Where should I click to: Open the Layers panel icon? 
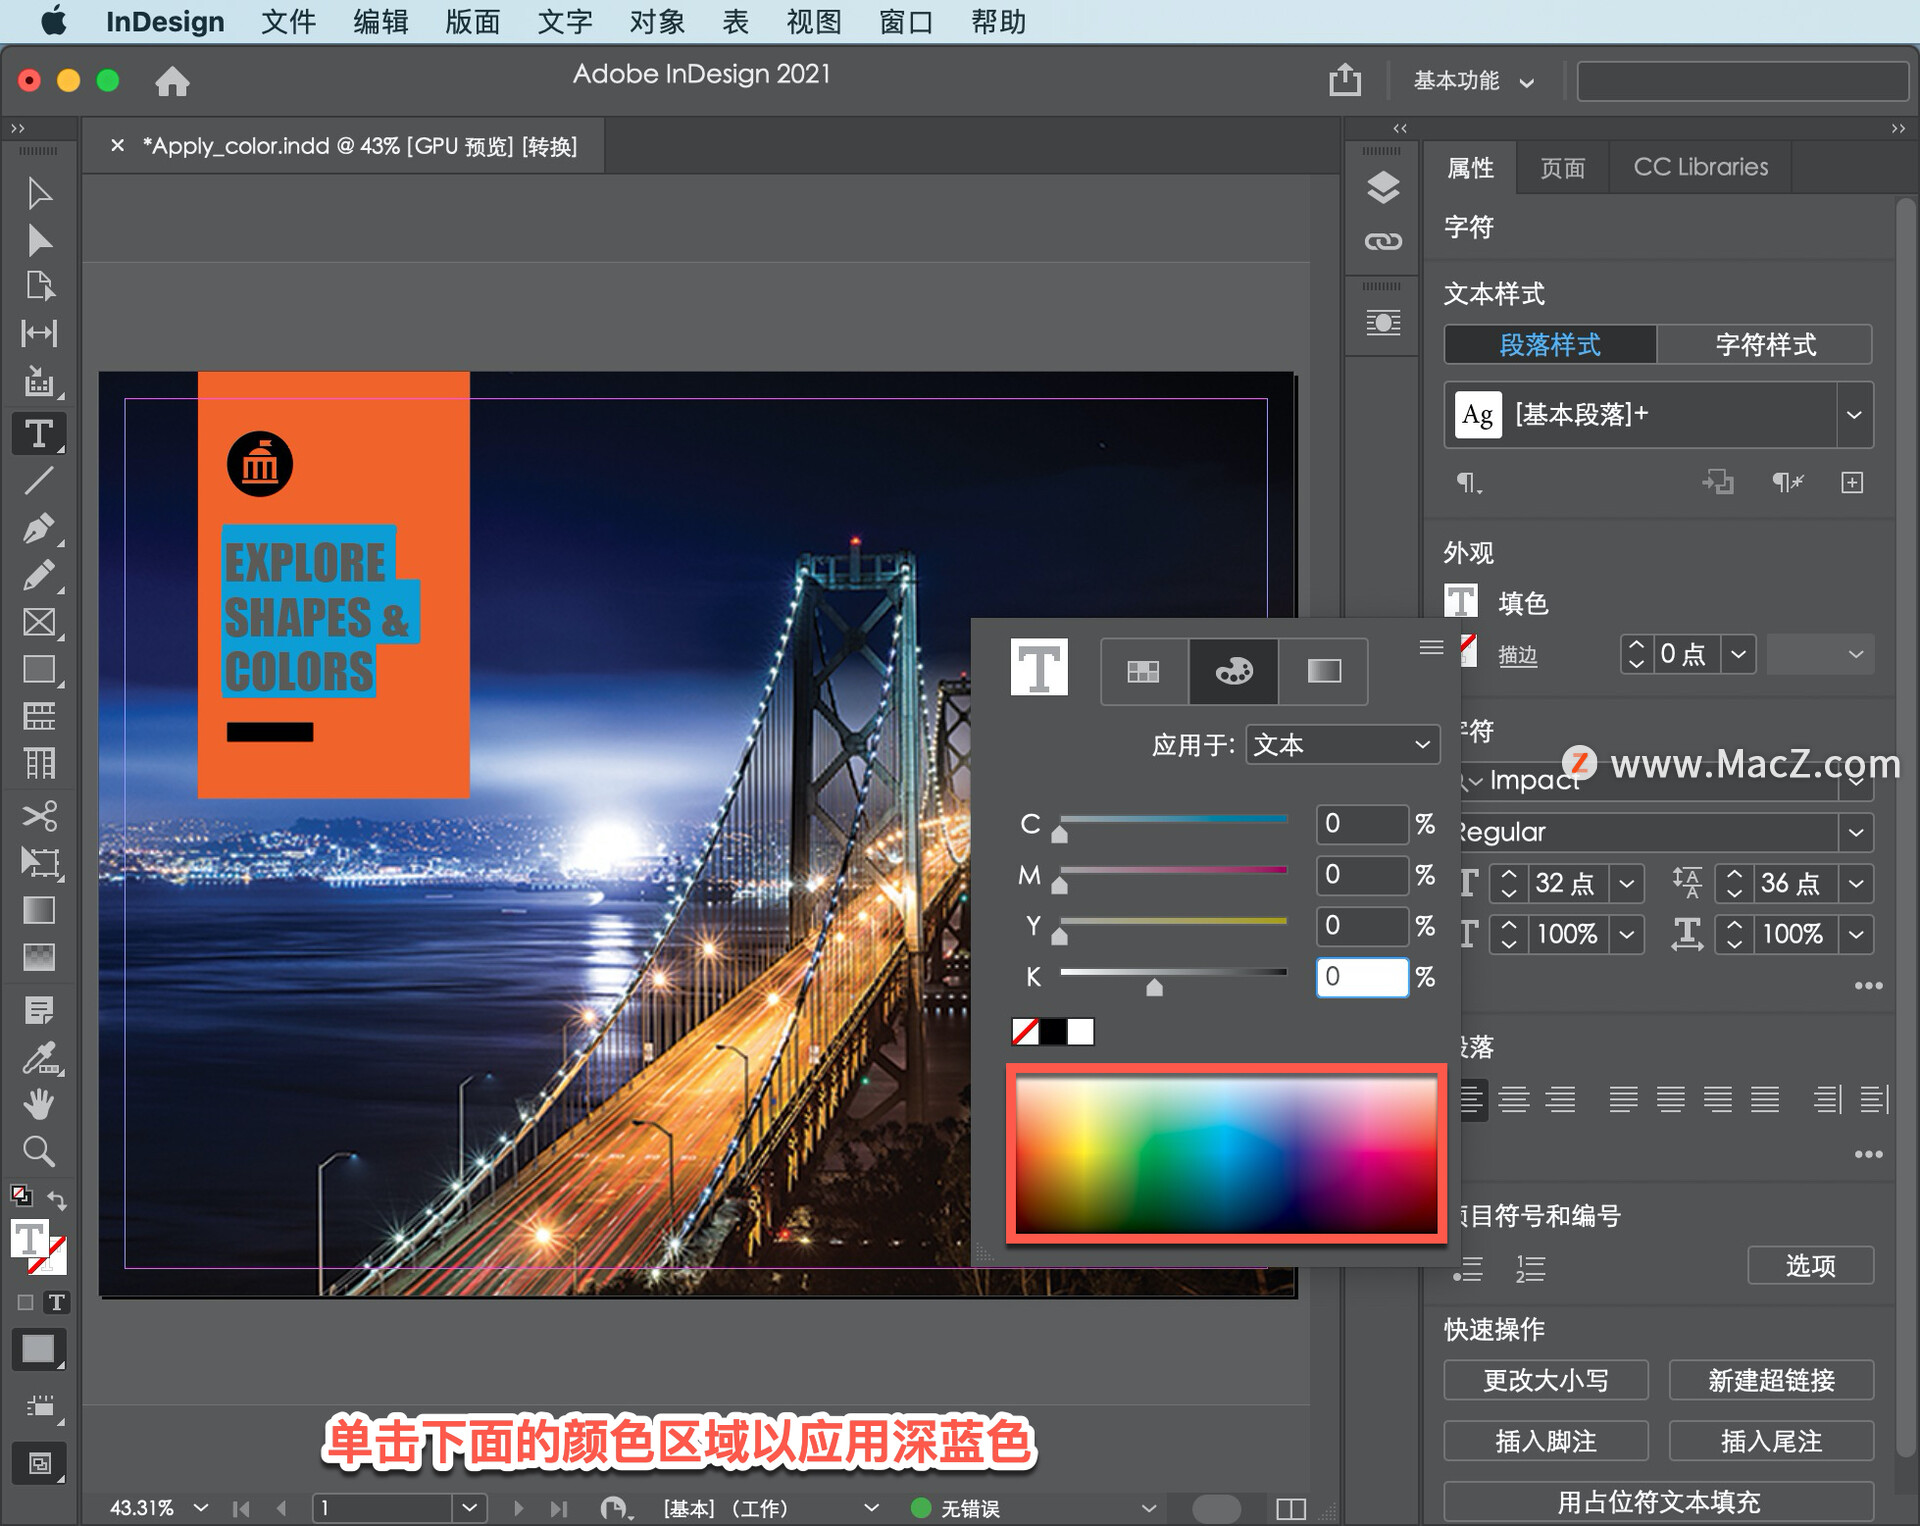point(1382,187)
